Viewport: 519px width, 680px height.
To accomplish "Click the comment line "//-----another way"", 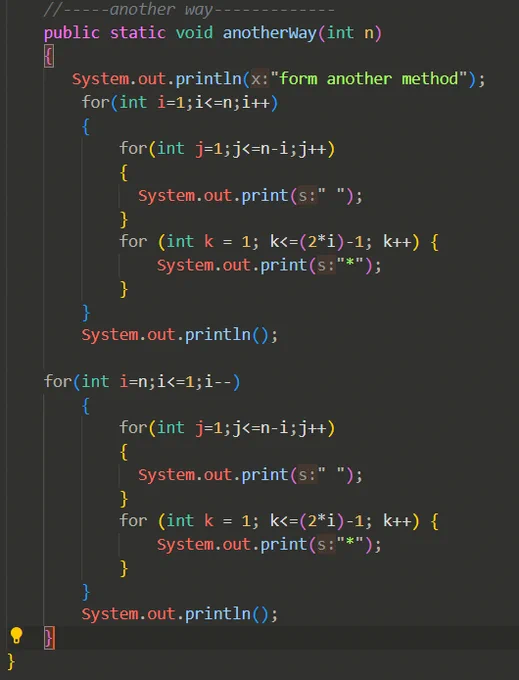I will coord(189,9).
